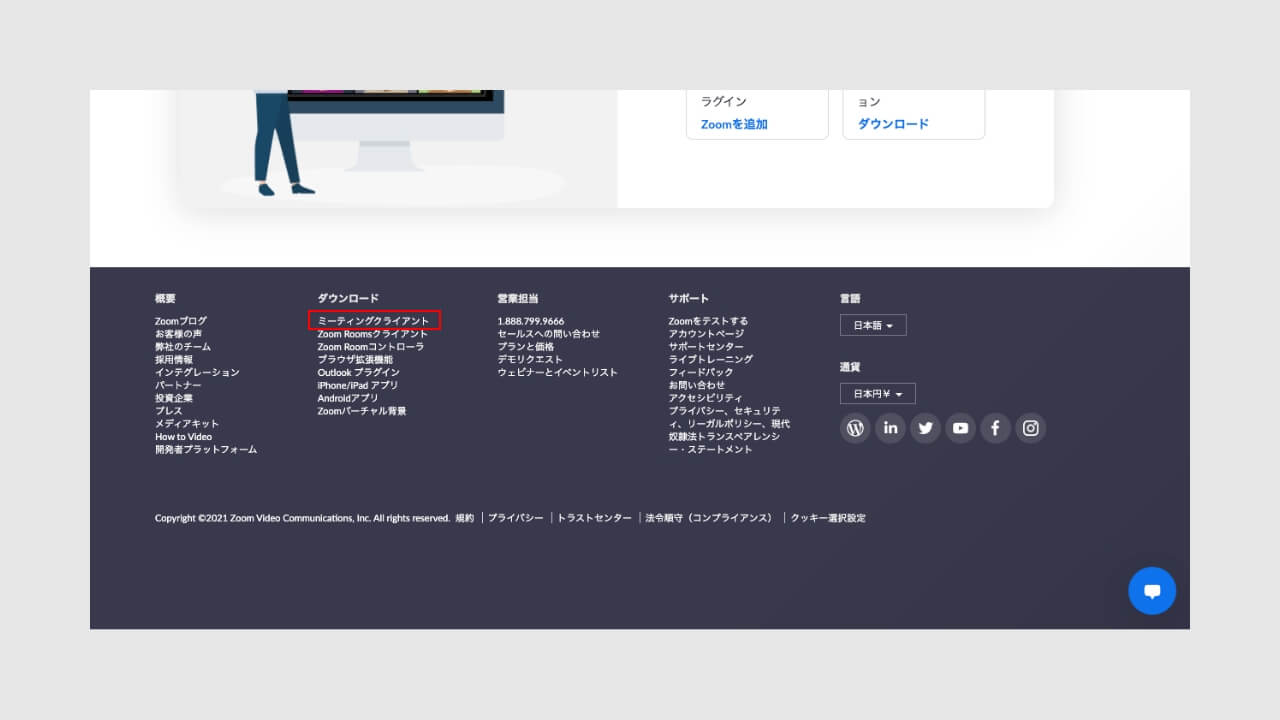Click the blue ダウンロード card link
This screenshot has height=720, width=1280.
[893, 124]
